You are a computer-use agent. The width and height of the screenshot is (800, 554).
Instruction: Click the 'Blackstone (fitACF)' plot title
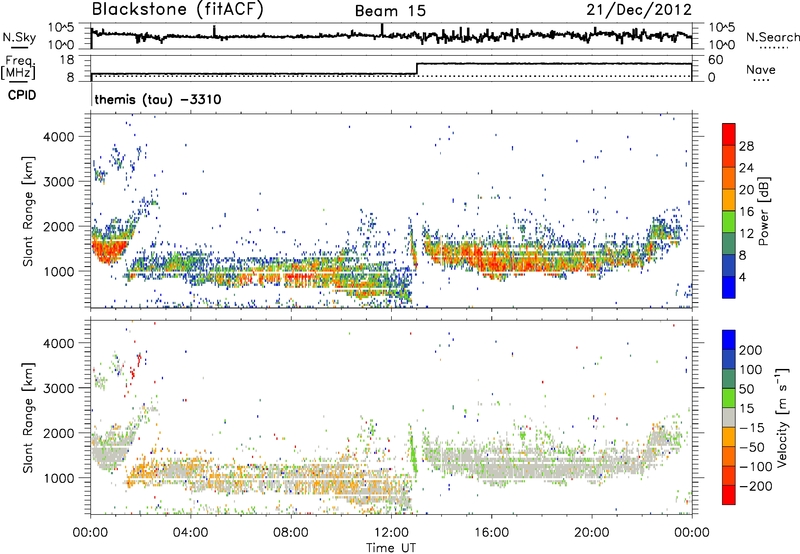click(x=178, y=10)
